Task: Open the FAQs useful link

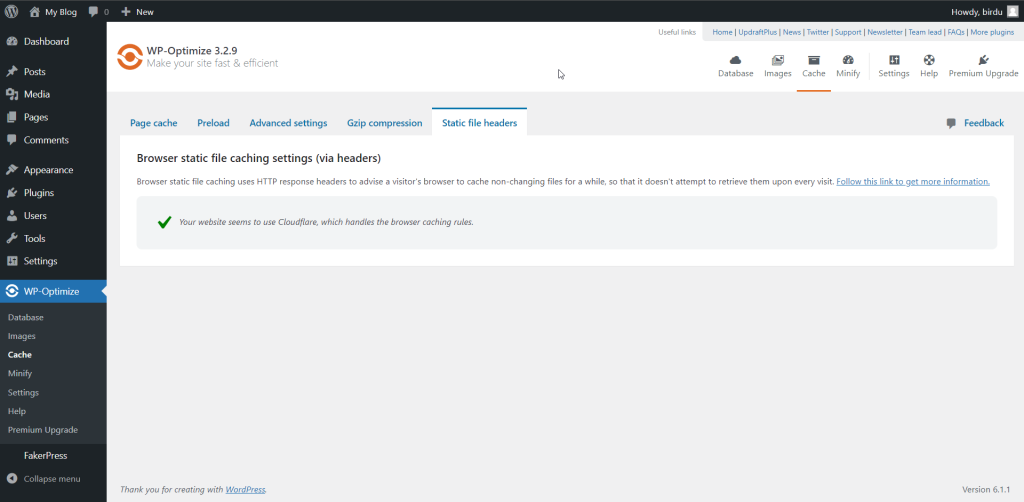Action: 956,32
